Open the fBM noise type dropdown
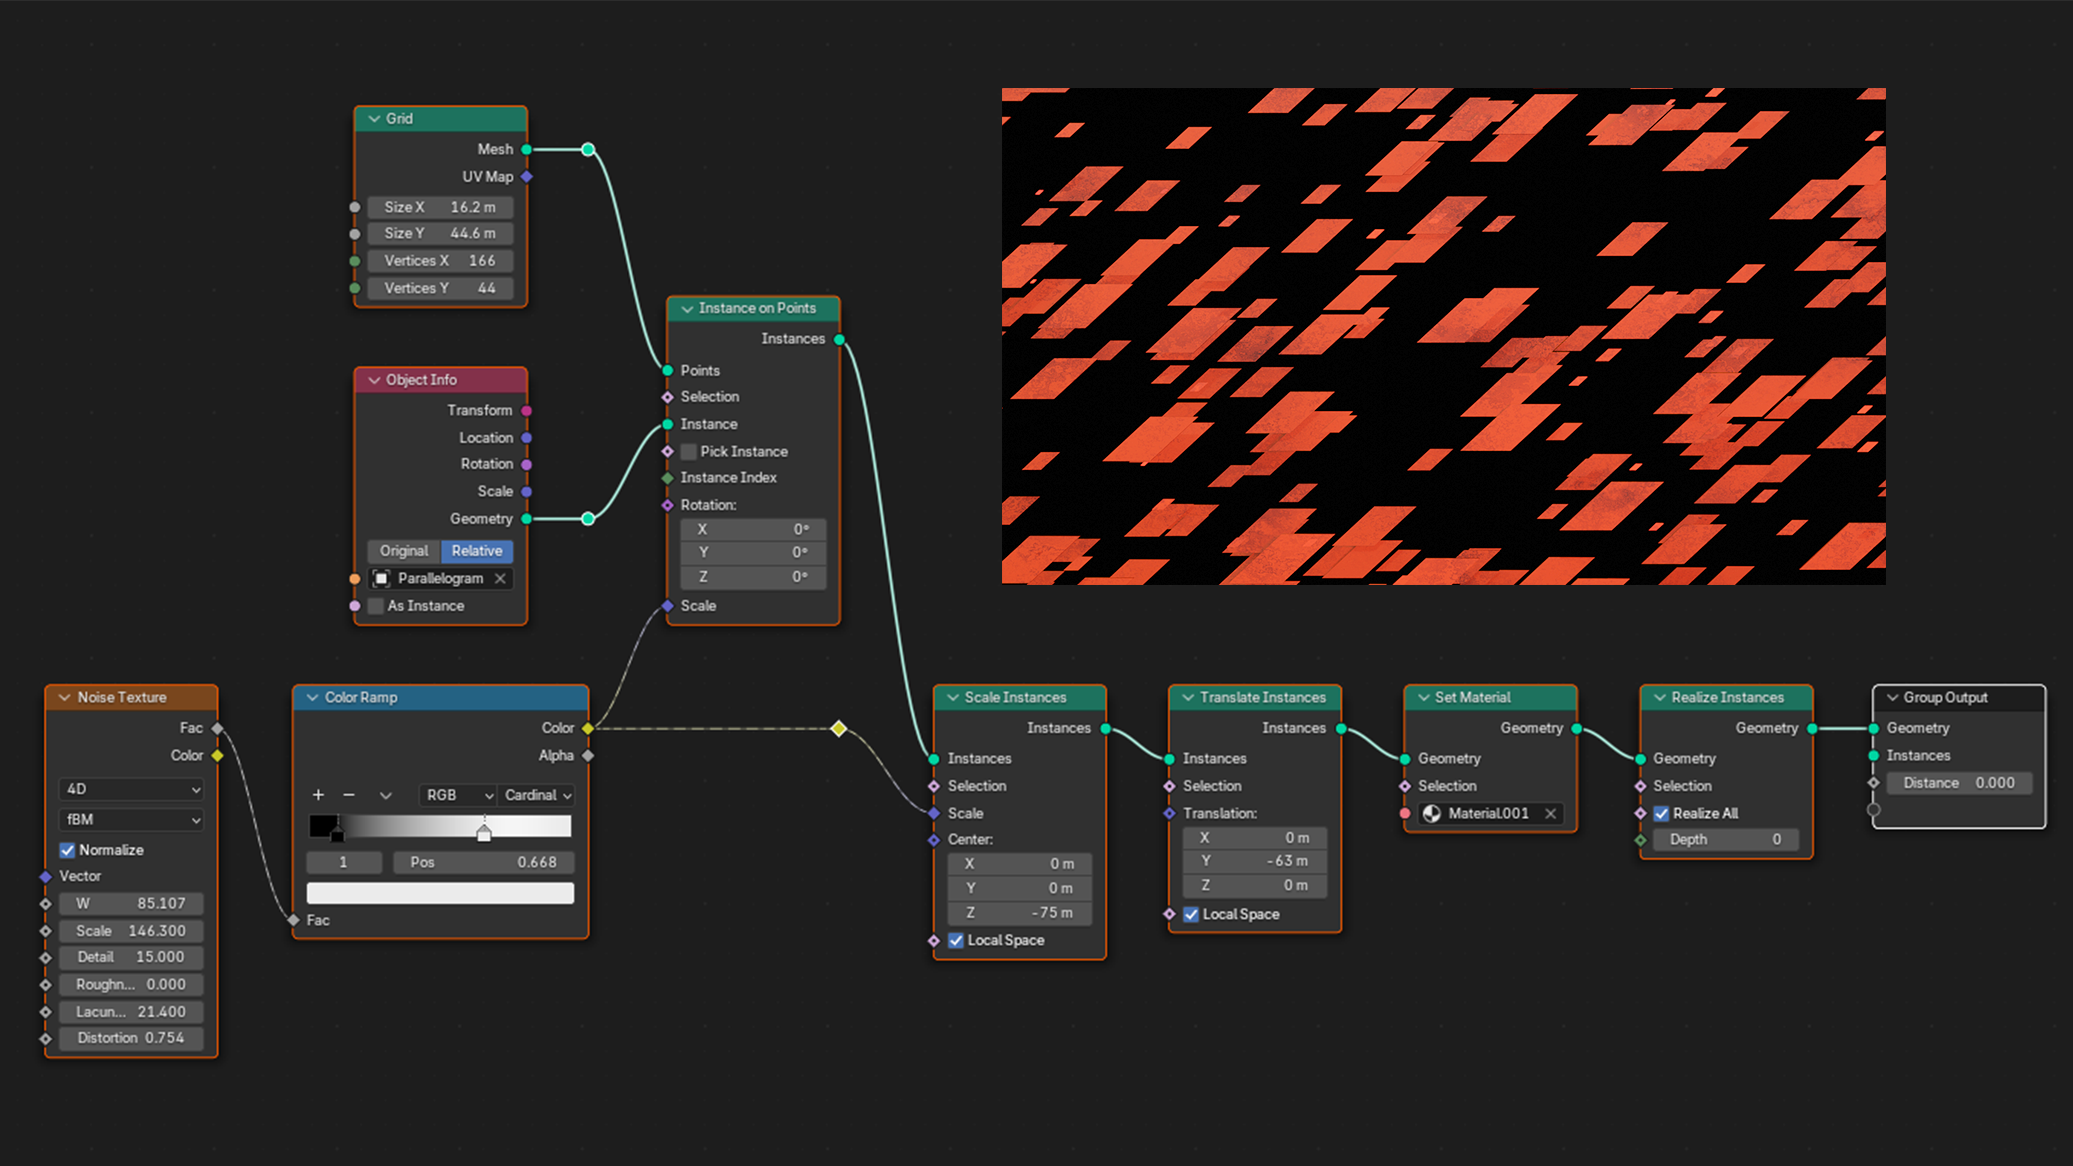This screenshot has height=1166, width=2073. pos(131,819)
